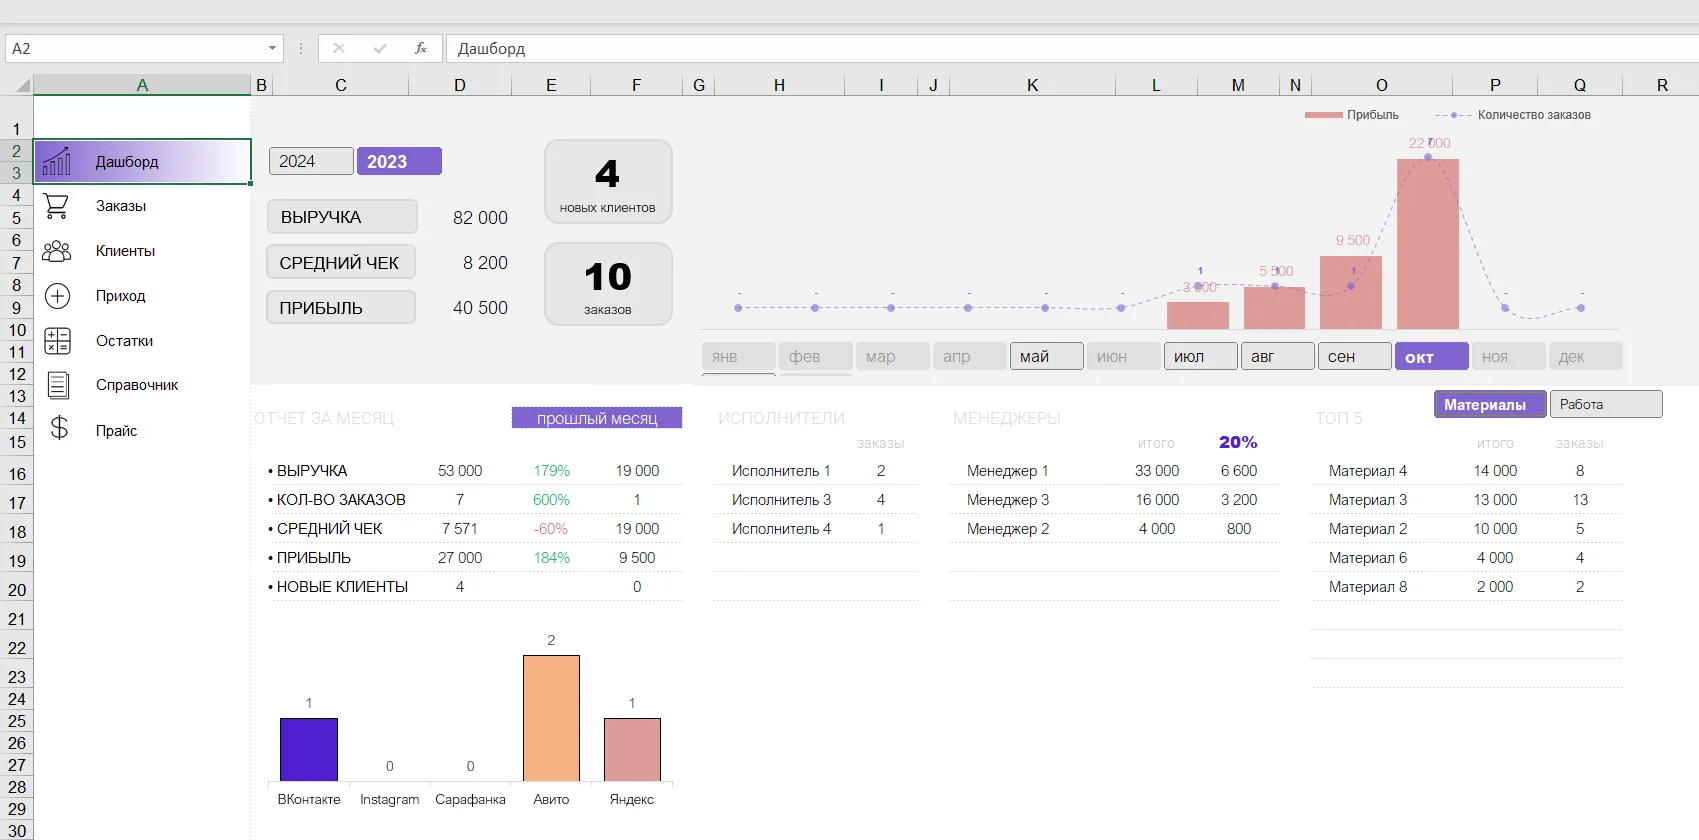This screenshot has height=840, width=1699.
Task: Click the row 20 header
Action: pos(17,590)
